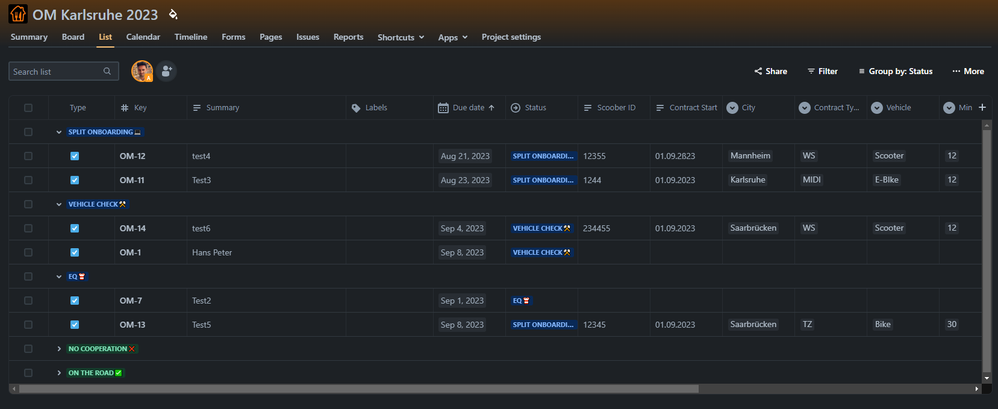This screenshot has width=998, height=409.
Task: Select the checkbox for row OM-14
Action: [x=28, y=228]
